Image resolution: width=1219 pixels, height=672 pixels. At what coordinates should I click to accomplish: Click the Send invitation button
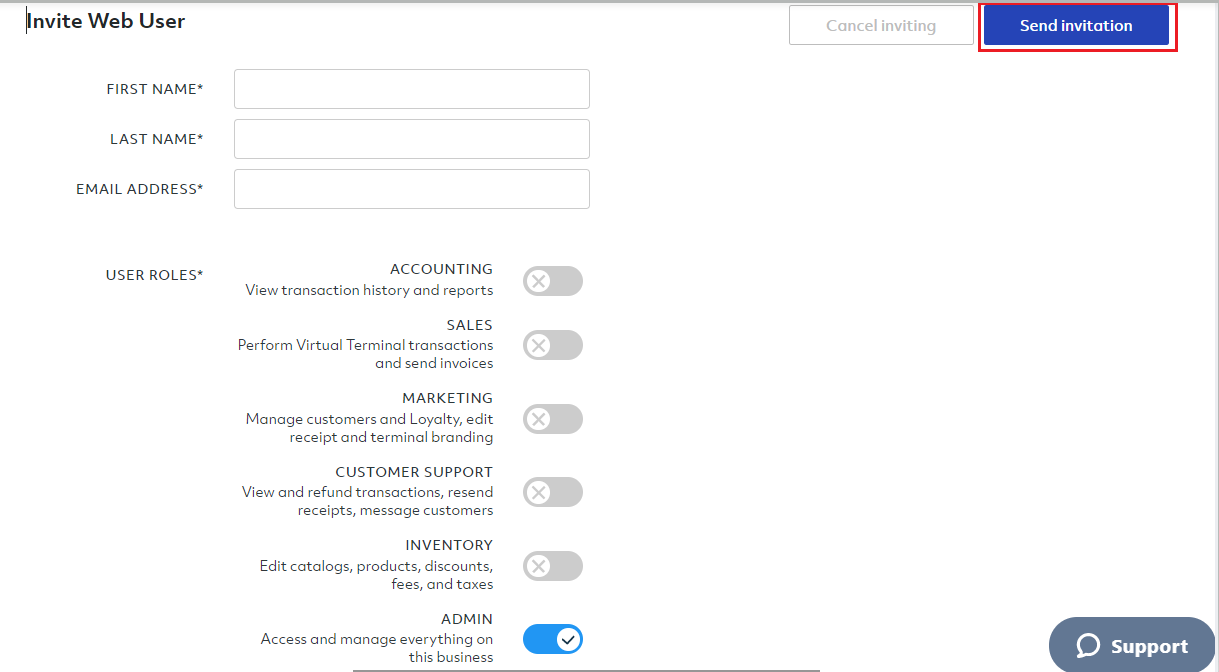click(1076, 26)
